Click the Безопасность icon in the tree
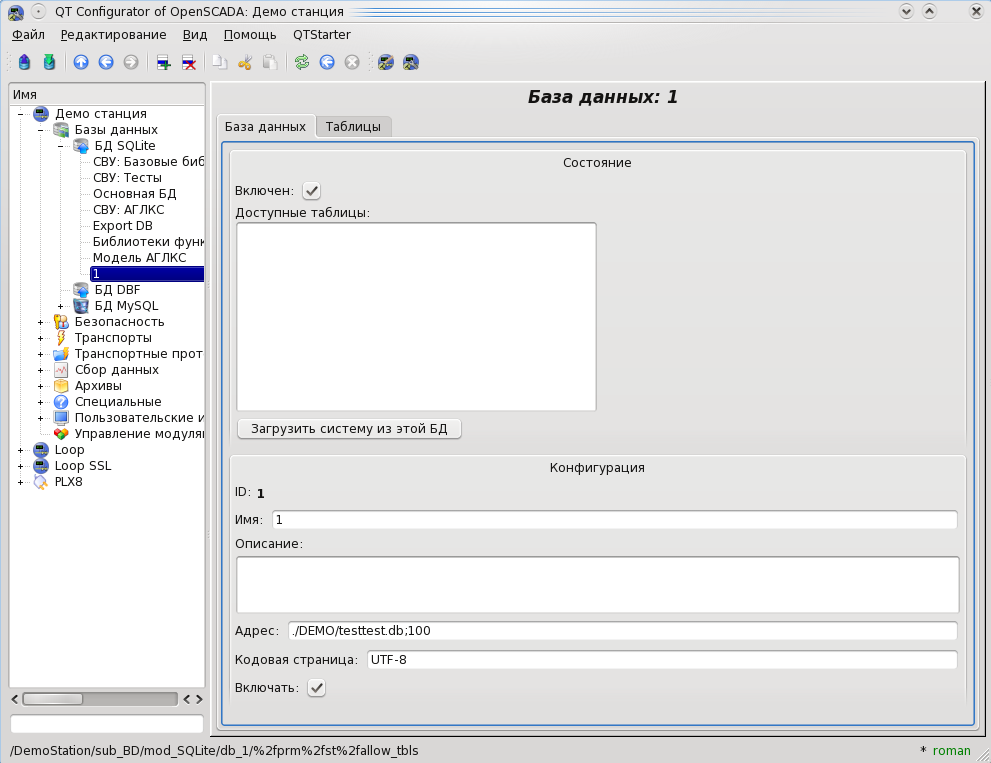This screenshot has width=991, height=763. point(62,322)
